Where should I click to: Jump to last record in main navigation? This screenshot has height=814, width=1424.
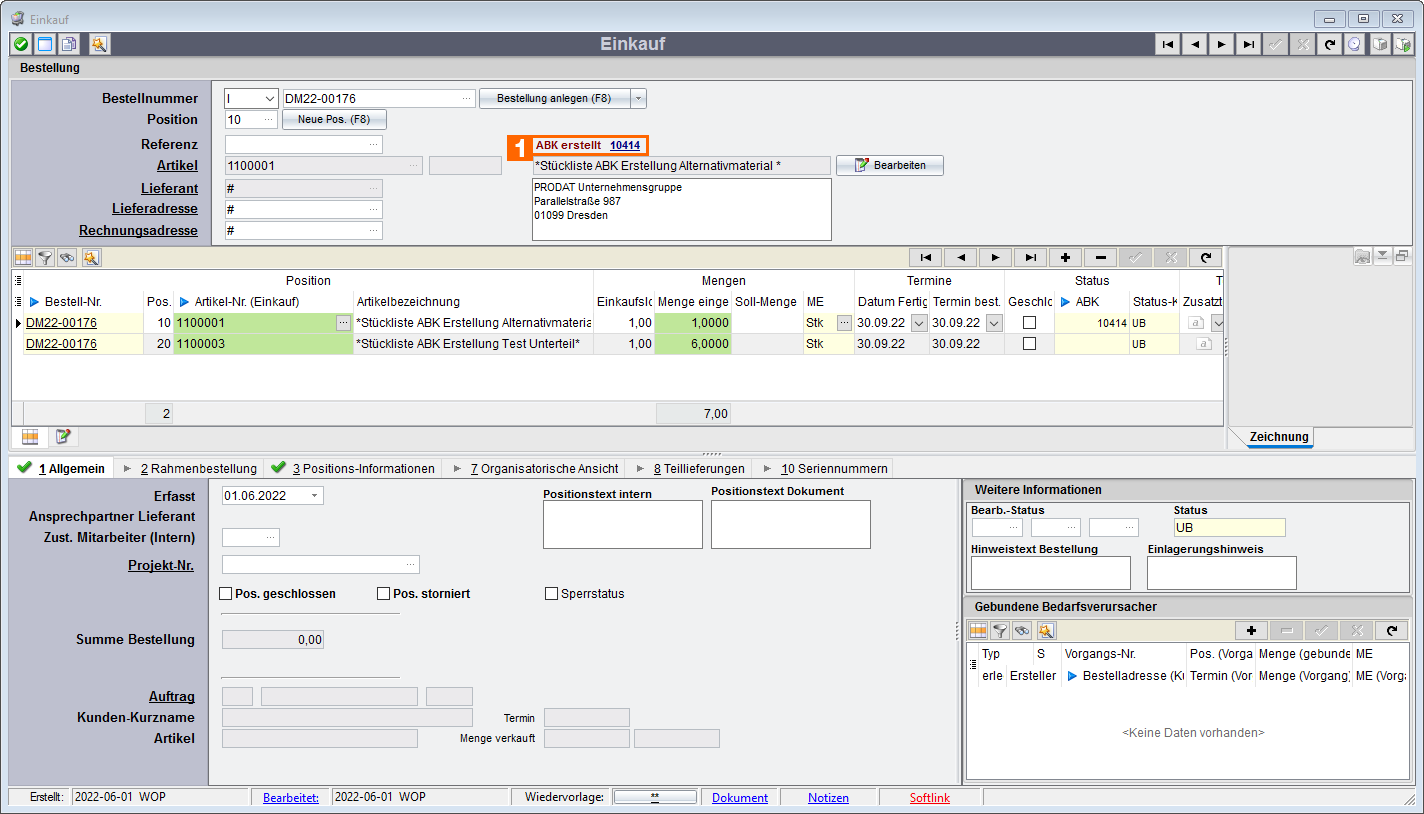1248,44
